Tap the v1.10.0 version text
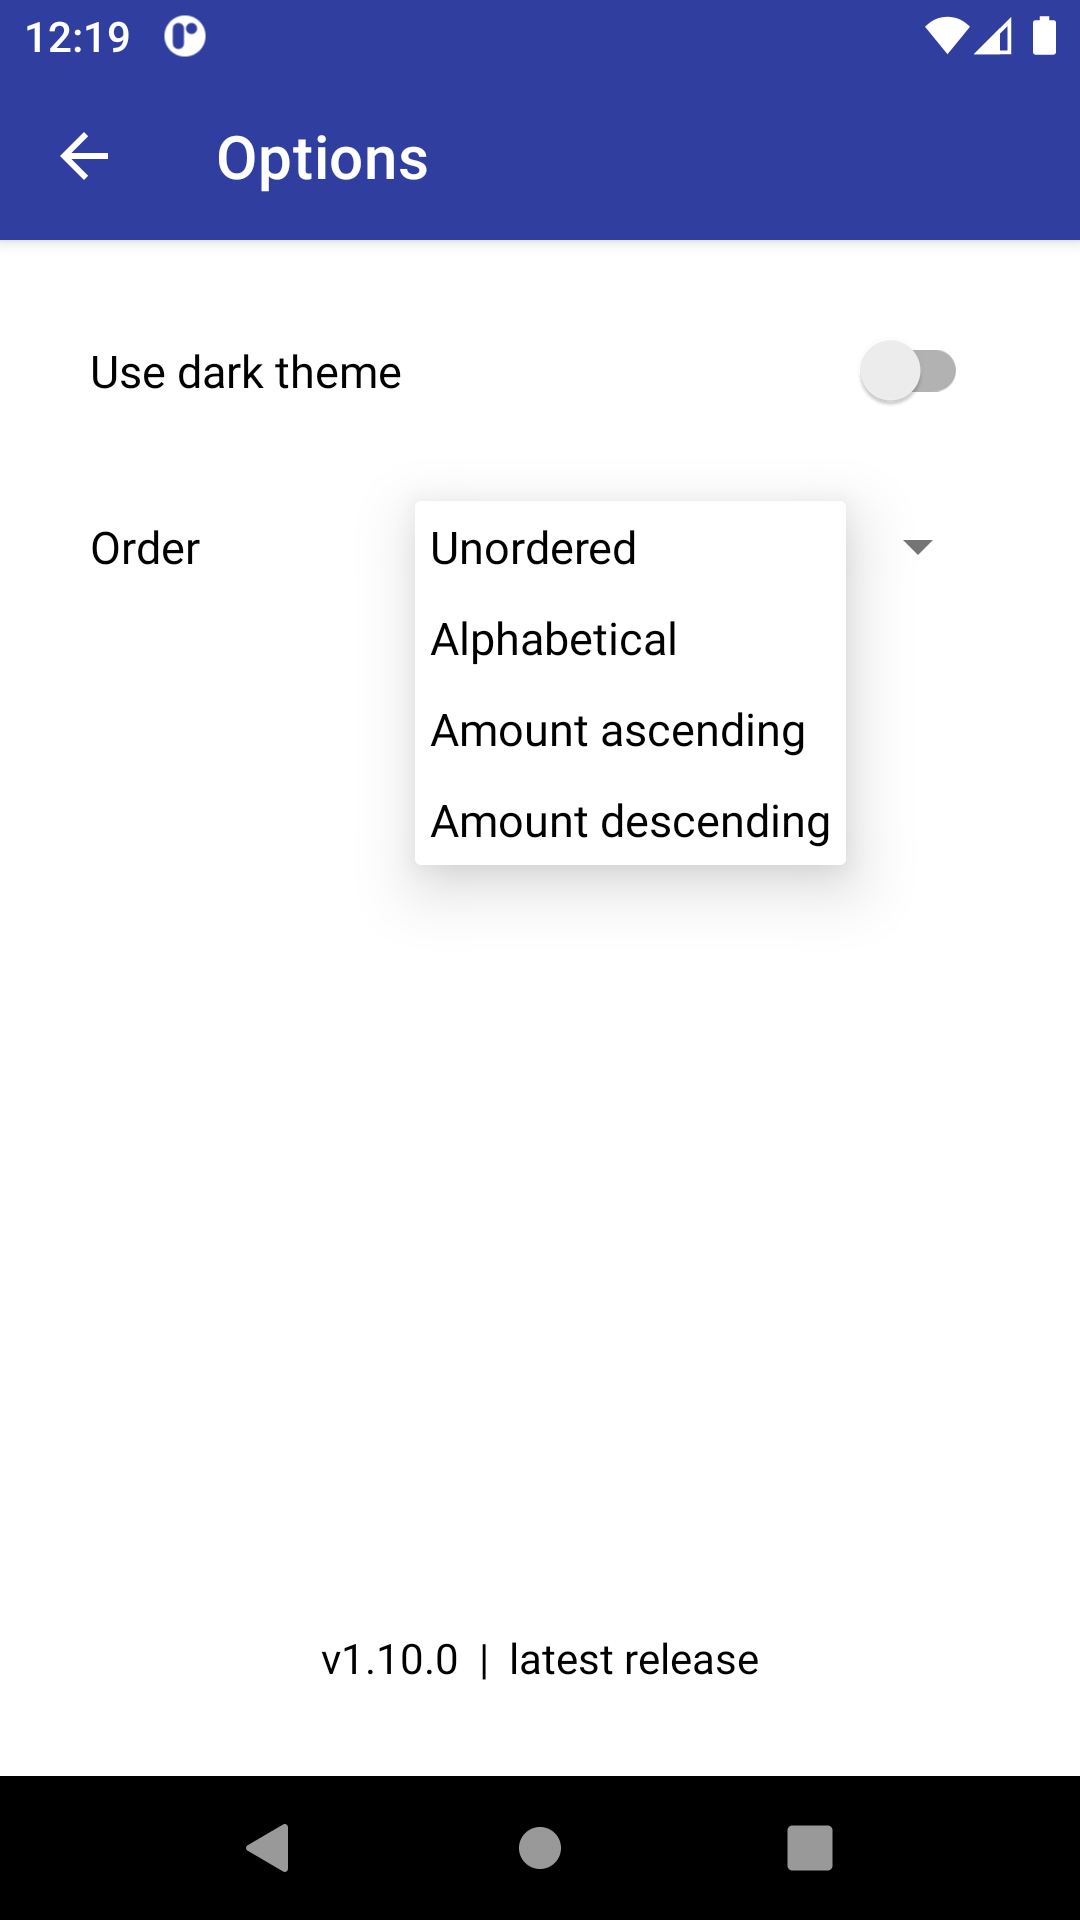This screenshot has height=1920, width=1080. click(389, 1660)
